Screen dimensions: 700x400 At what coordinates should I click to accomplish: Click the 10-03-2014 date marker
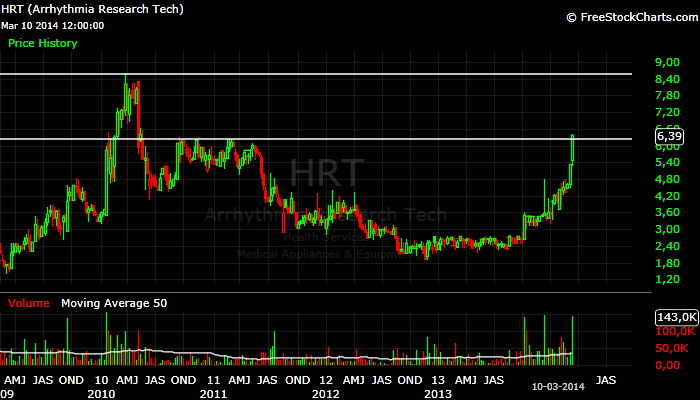tap(558, 387)
